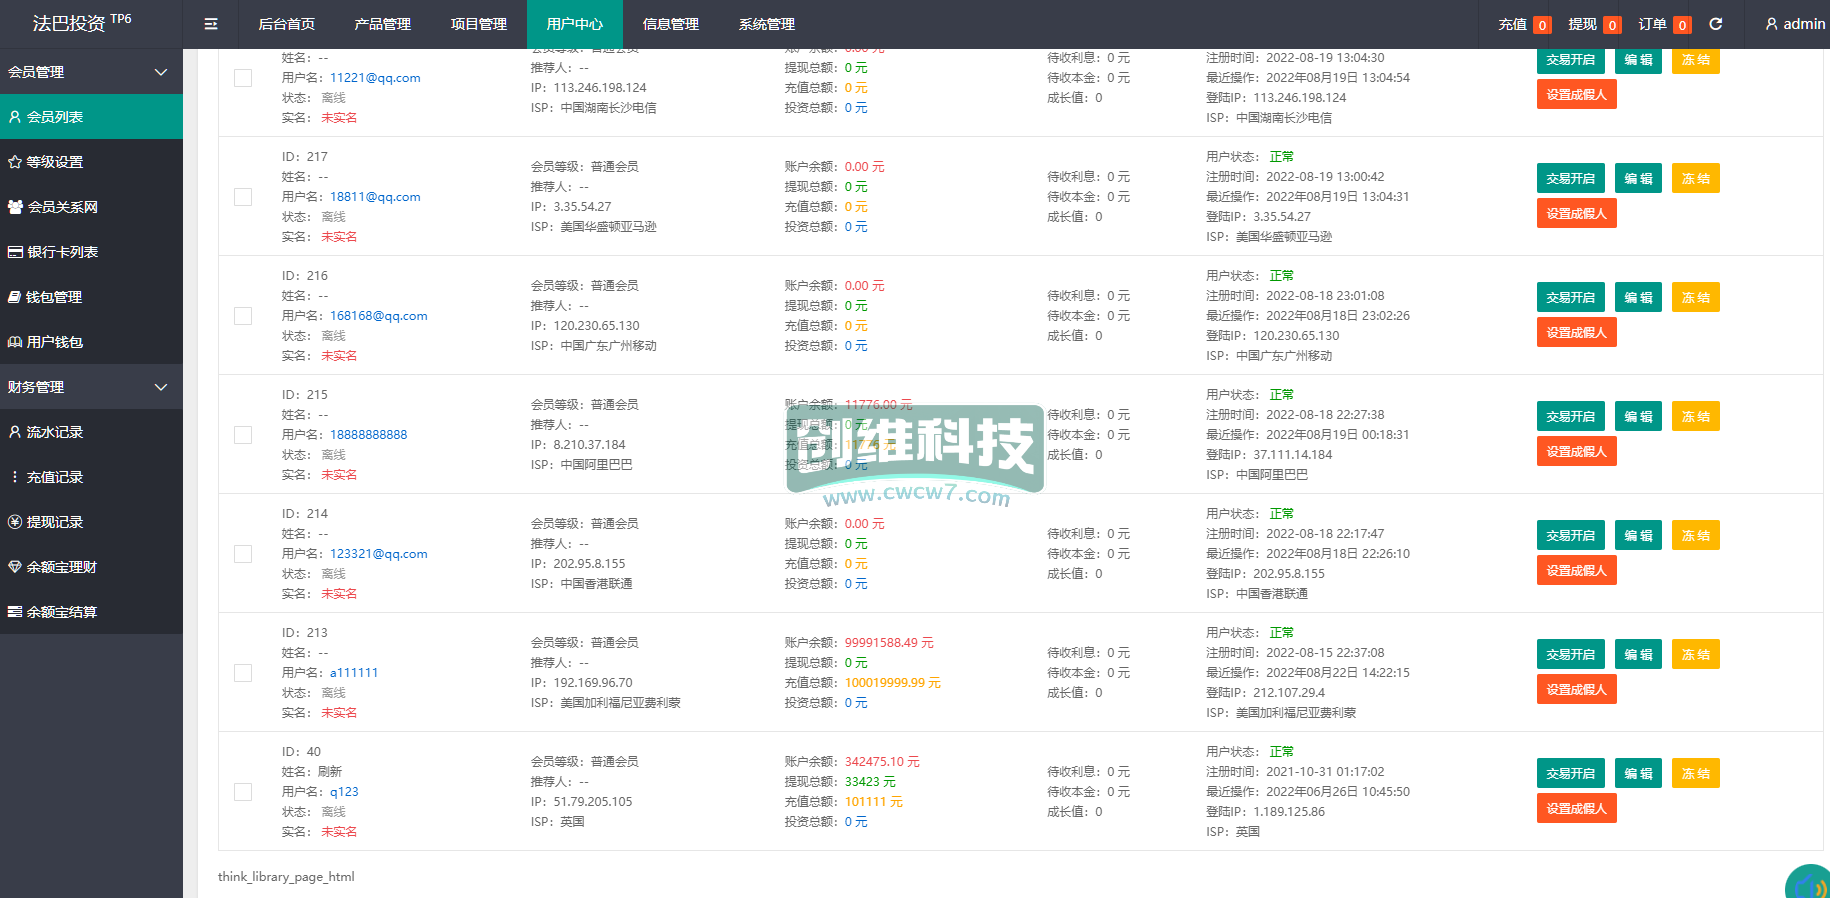
Task: Click the 提现 notification badge
Action: click(x=1612, y=25)
